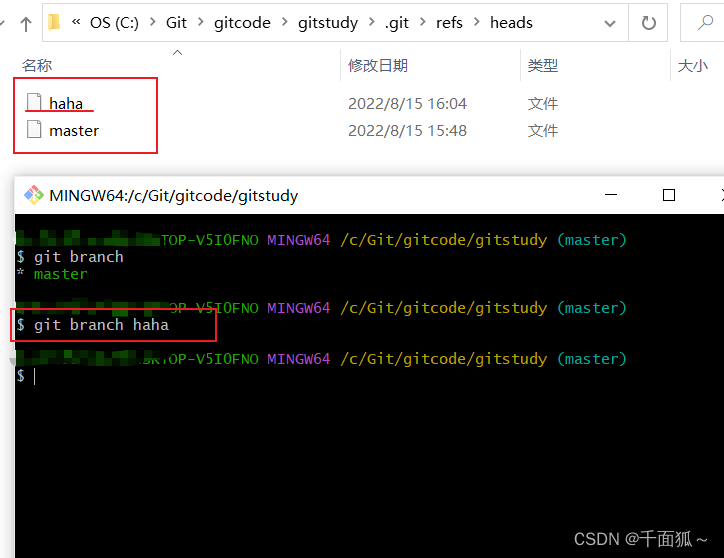
Task: Navigate to refs breadcrumb folder
Action: point(449,23)
